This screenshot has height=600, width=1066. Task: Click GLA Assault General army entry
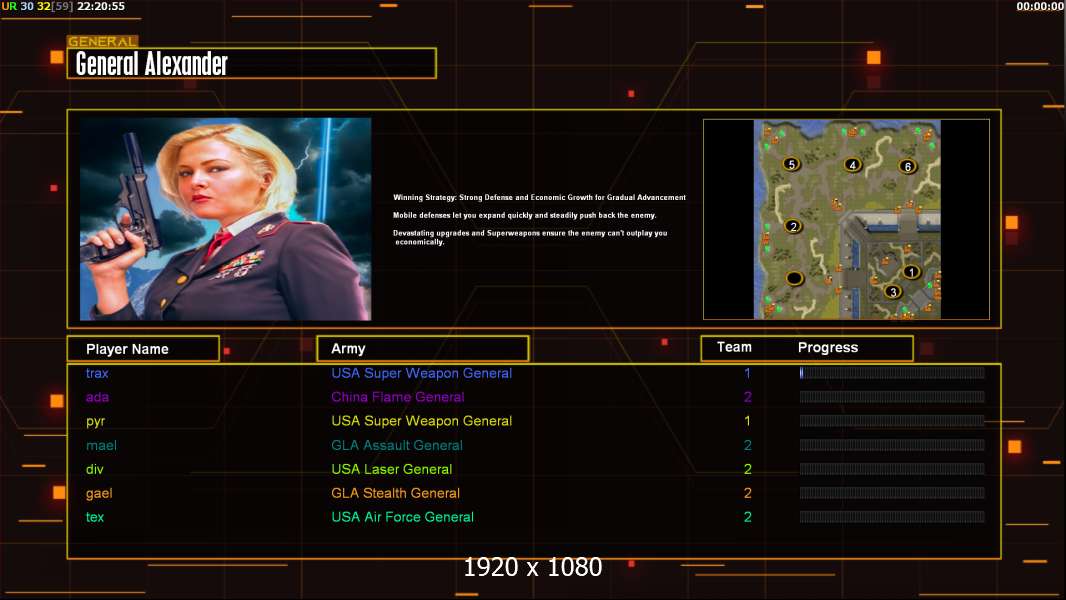coord(397,445)
